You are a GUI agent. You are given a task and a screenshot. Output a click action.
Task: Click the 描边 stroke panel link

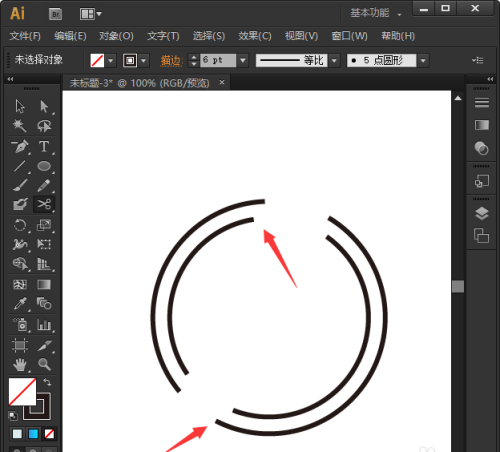171,61
